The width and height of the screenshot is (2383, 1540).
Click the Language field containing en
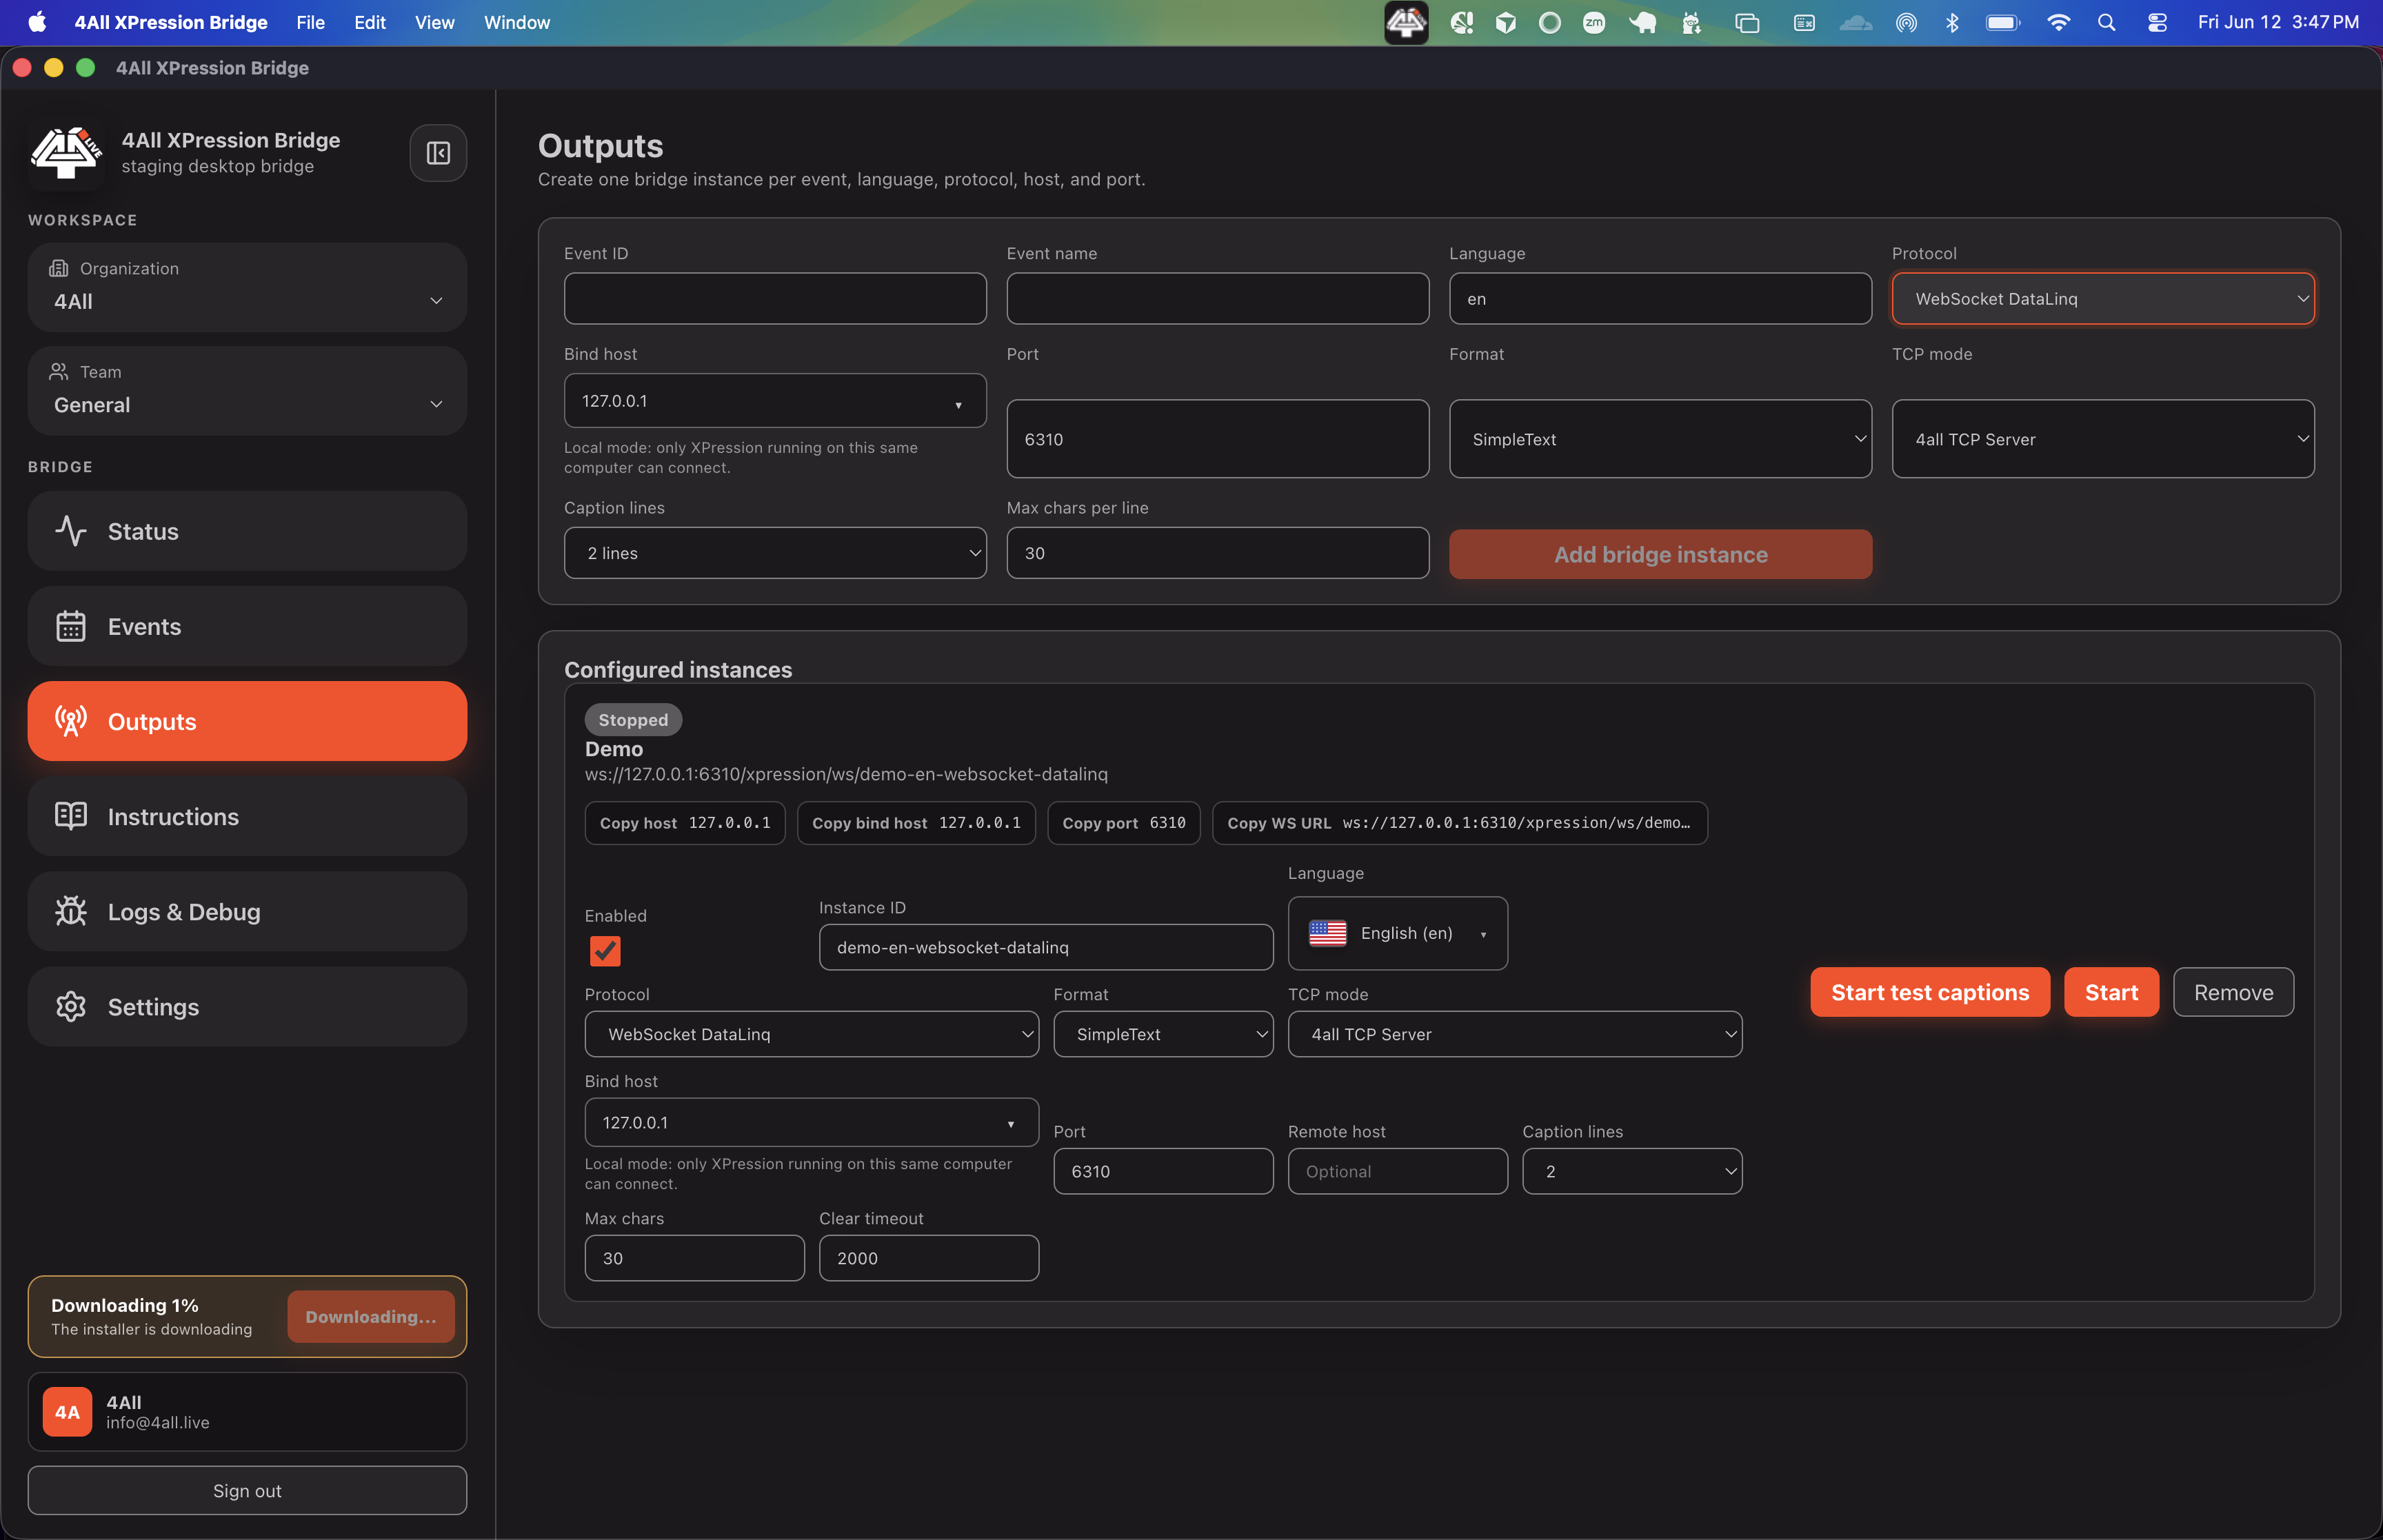[1660, 299]
